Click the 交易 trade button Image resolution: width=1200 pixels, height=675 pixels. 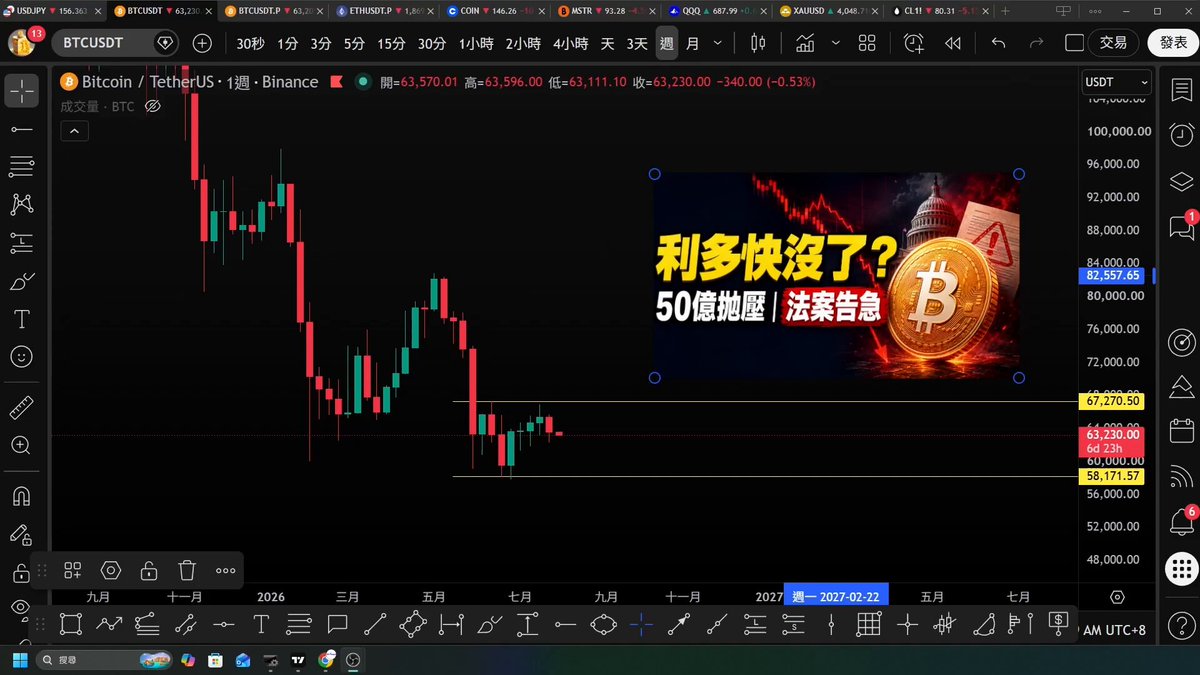(x=1113, y=43)
